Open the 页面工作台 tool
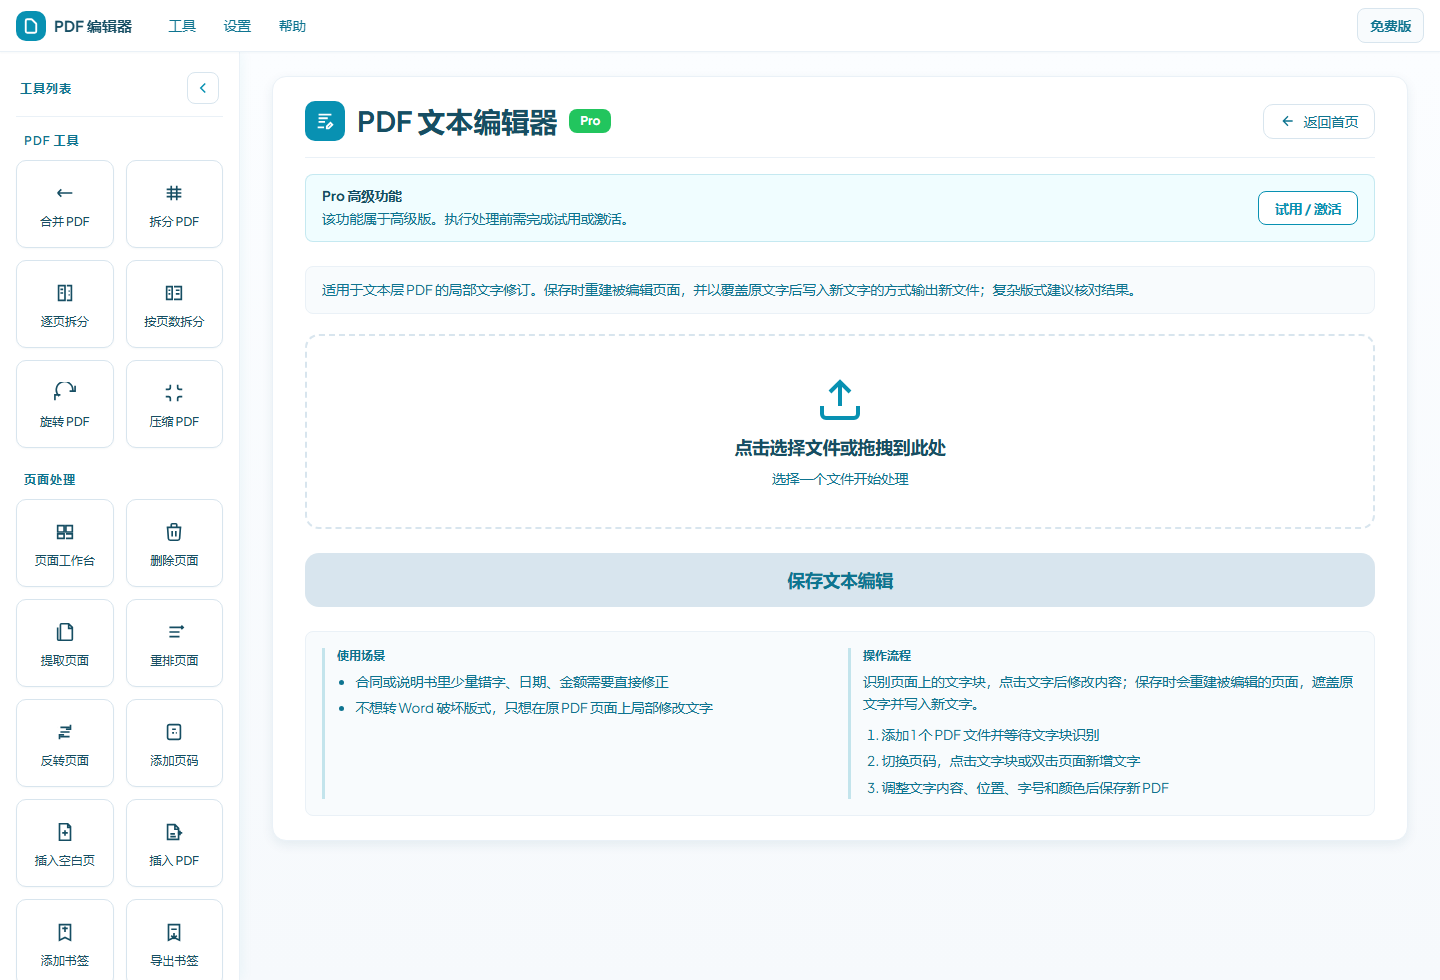1440x980 pixels. click(x=65, y=543)
